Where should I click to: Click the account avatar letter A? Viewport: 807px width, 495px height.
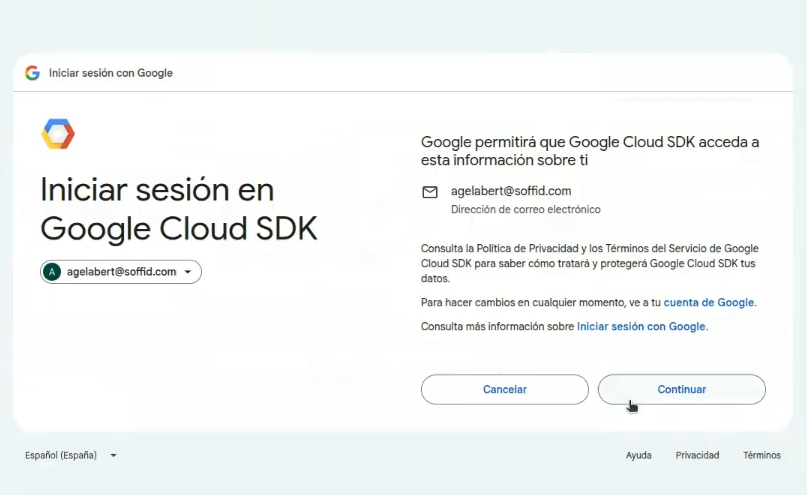click(52, 272)
